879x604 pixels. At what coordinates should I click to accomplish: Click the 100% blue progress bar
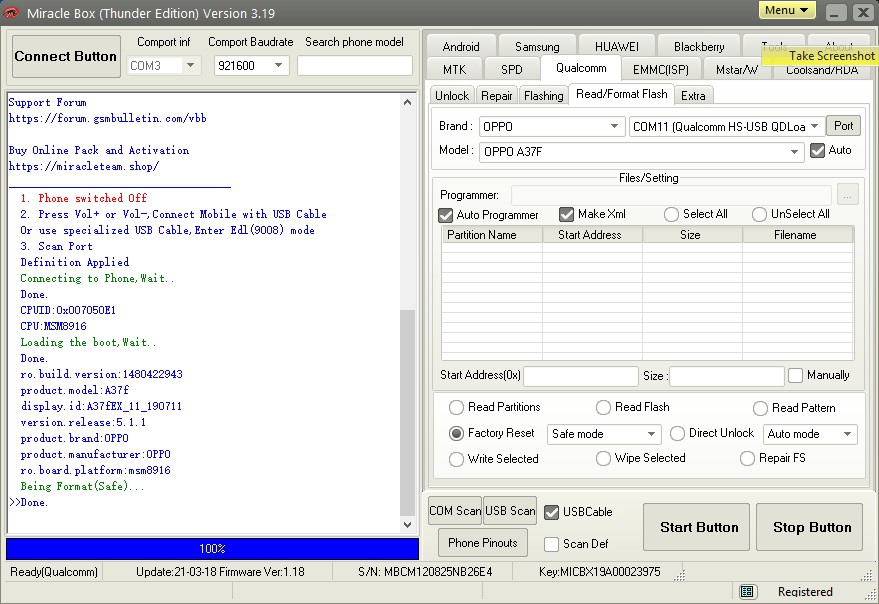(212, 549)
